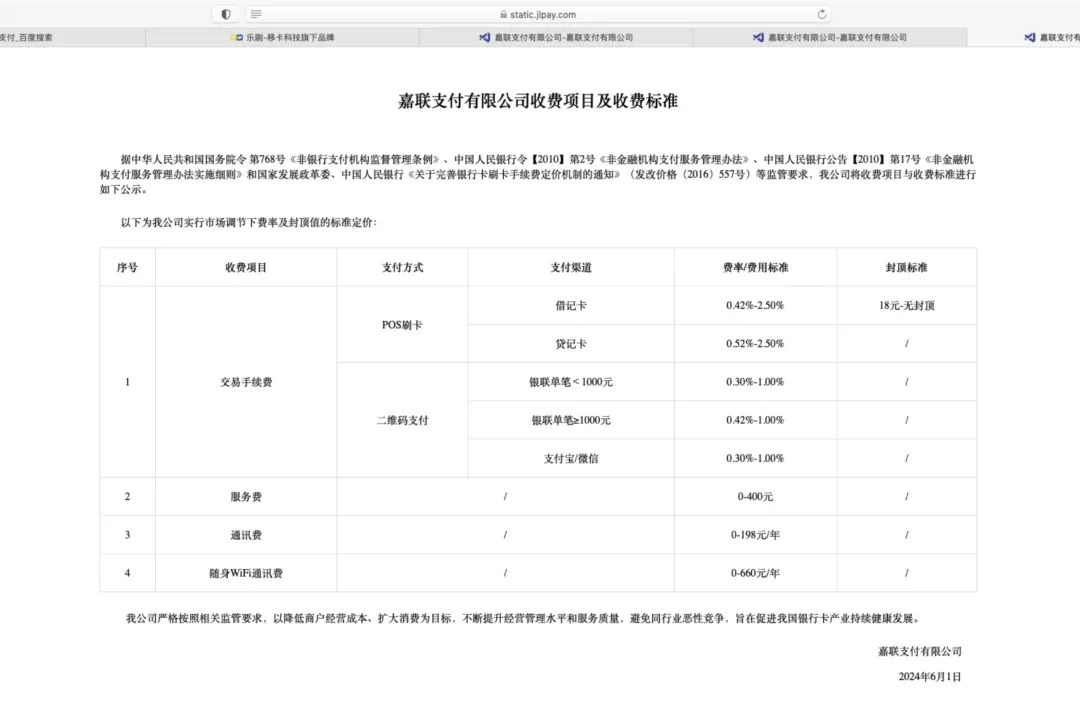
Task: Click the 18元-无封顶 cap value cell
Action: pyautogui.click(x=906, y=306)
